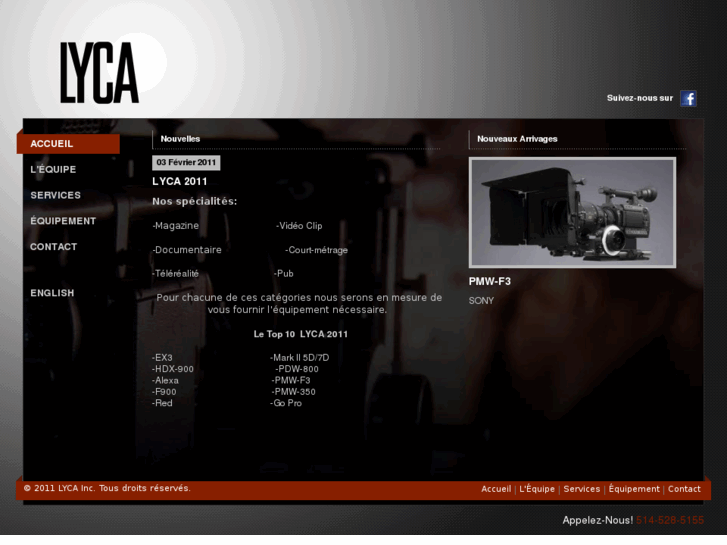727x545 pixels.
Task: Click footer link Équipement
Action: point(634,489)
